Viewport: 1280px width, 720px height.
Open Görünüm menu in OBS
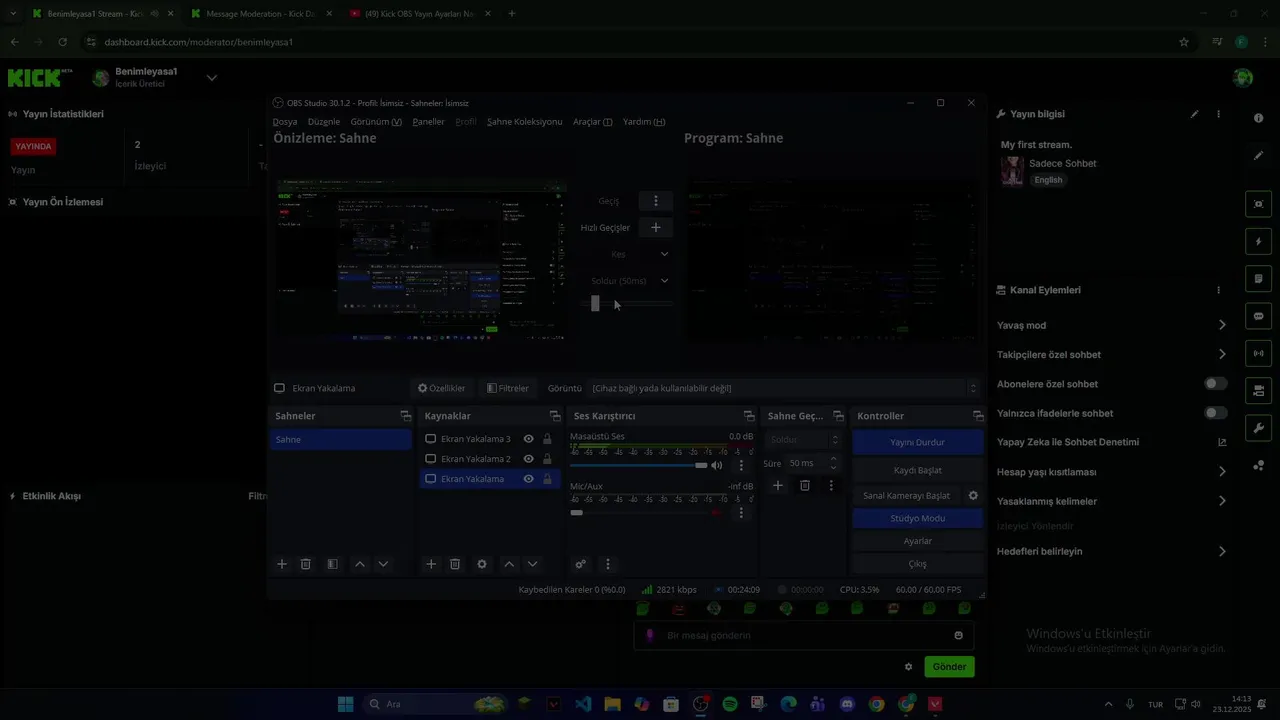point(376,122)
